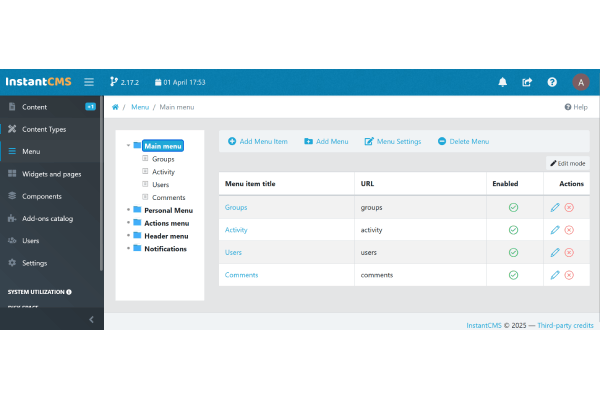Screen dimensions: 600x400
Task: Open Content Types in sidebar
Action: pyautogui.click(x=44, y=129)
